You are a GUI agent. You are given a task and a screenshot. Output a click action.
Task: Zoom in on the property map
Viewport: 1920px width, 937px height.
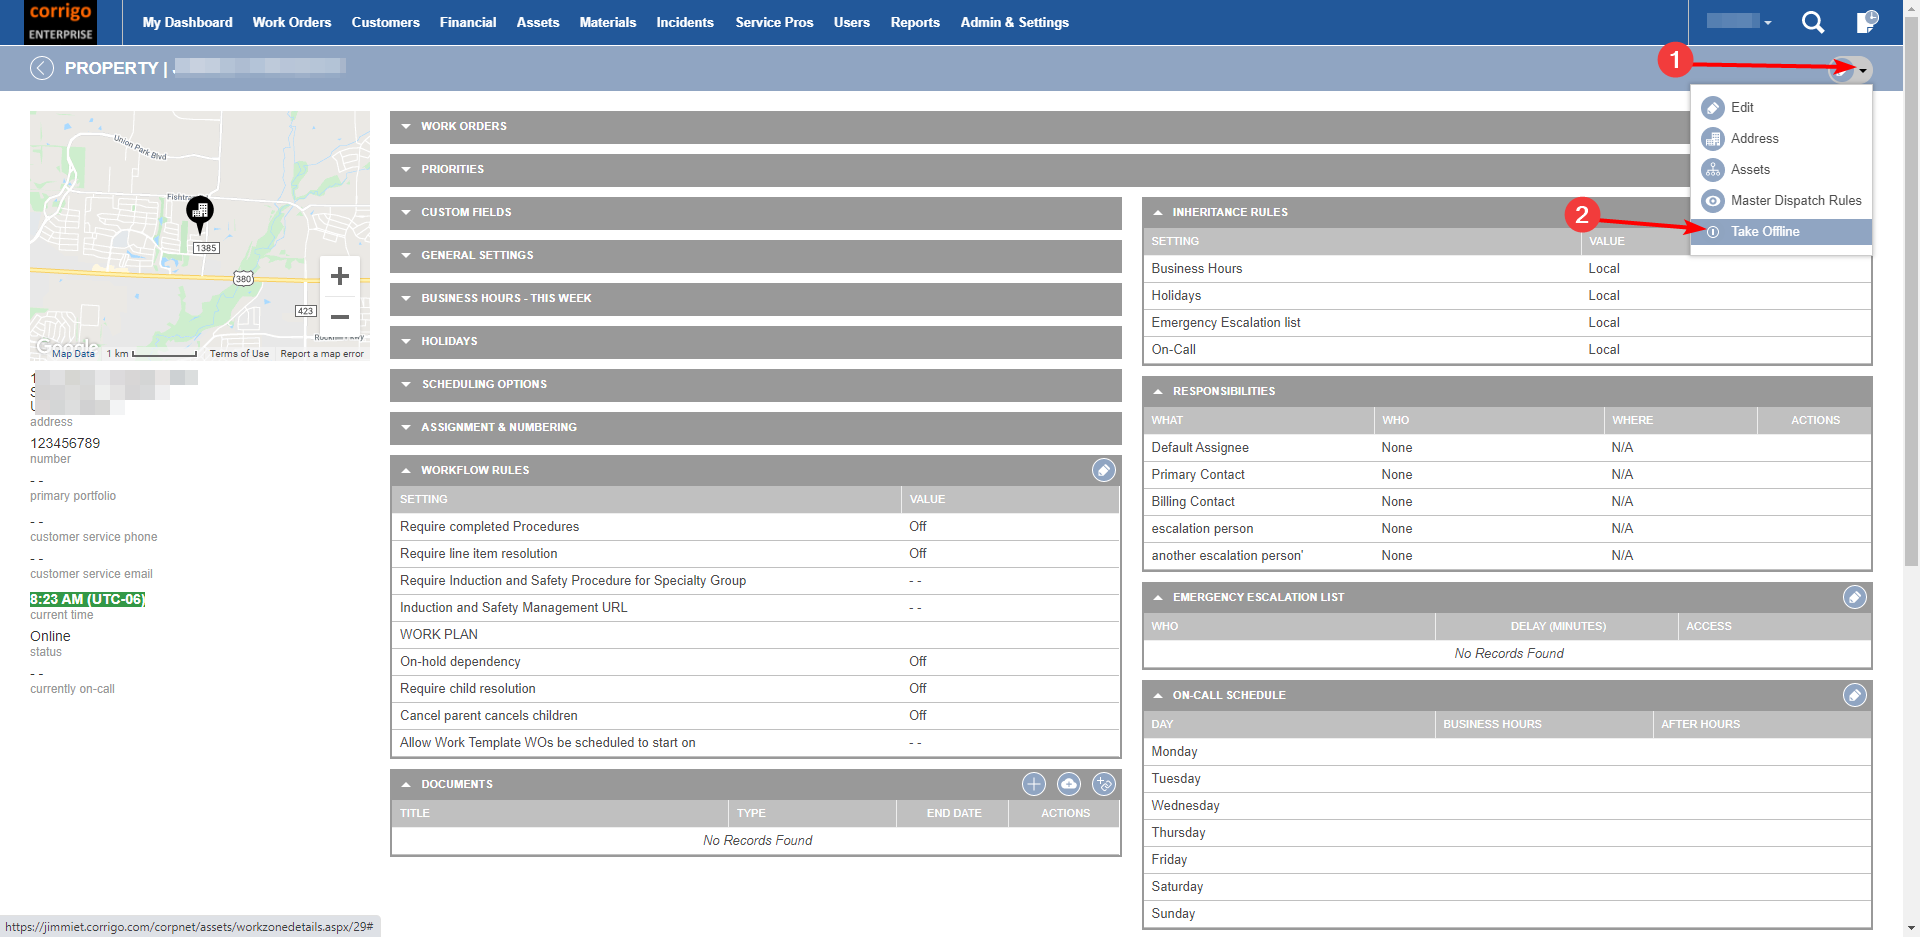tap(340, 276)
